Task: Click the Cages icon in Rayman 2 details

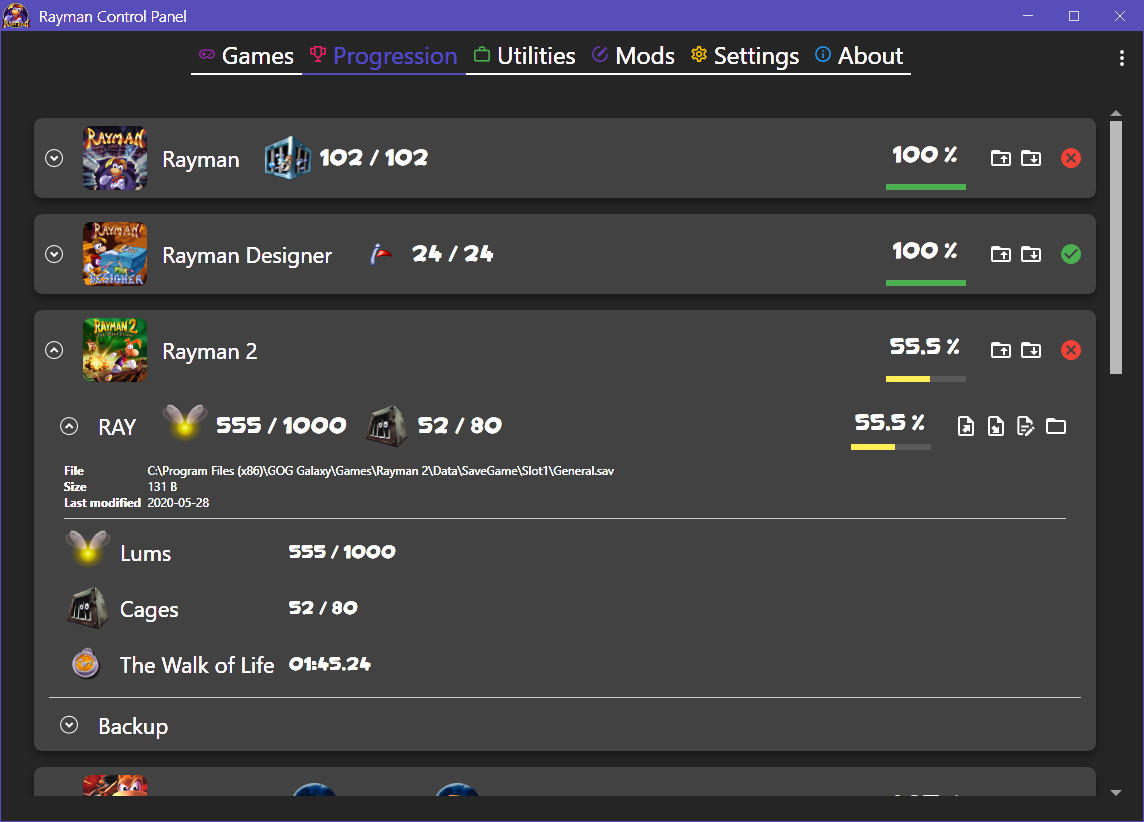Action: pos(86,608)
